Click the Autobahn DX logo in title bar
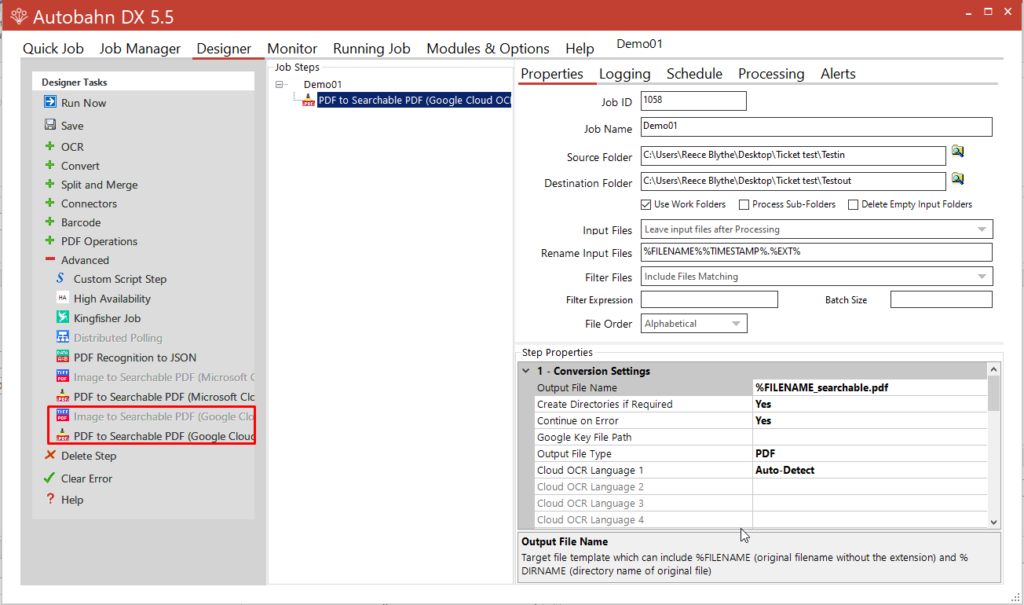 coord(19,16)
